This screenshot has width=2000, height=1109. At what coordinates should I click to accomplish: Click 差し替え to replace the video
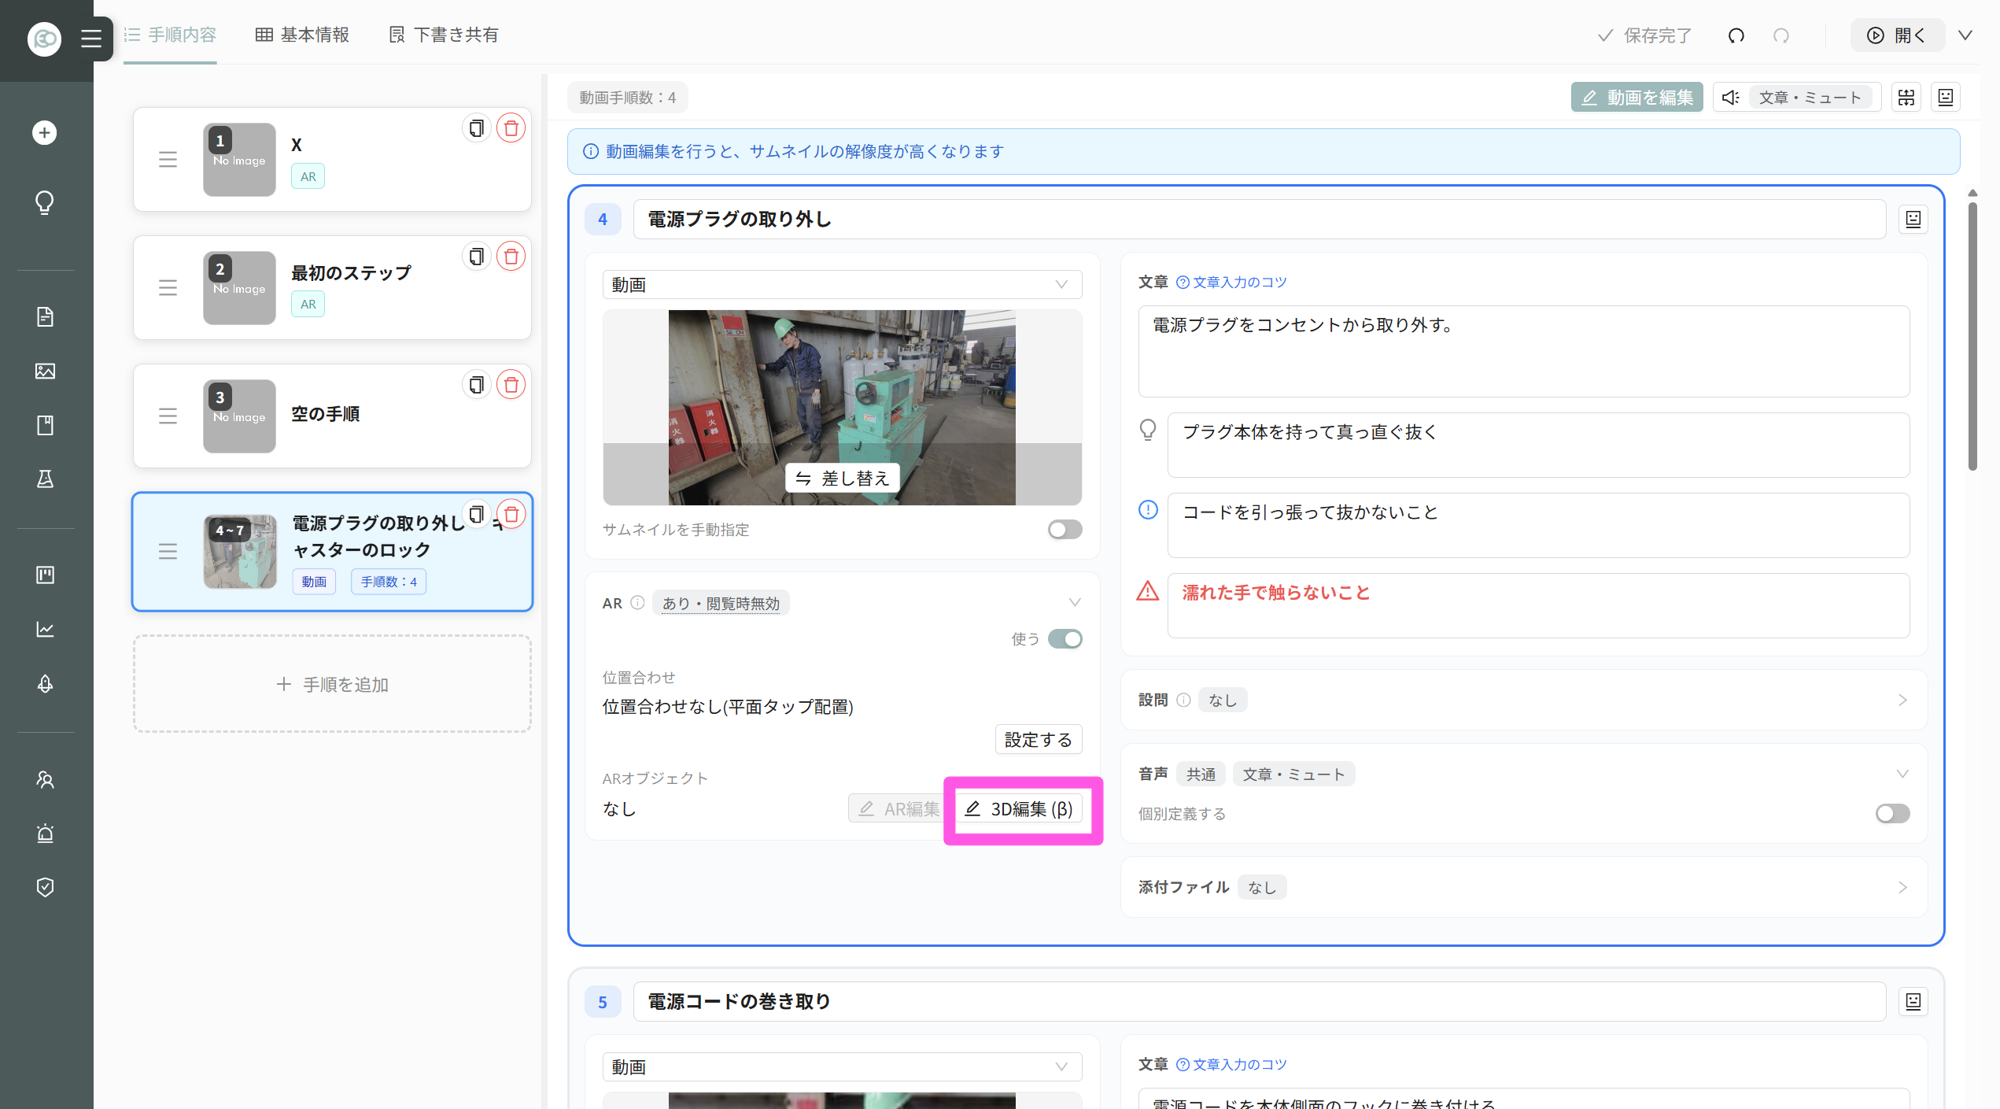point(842,478)
